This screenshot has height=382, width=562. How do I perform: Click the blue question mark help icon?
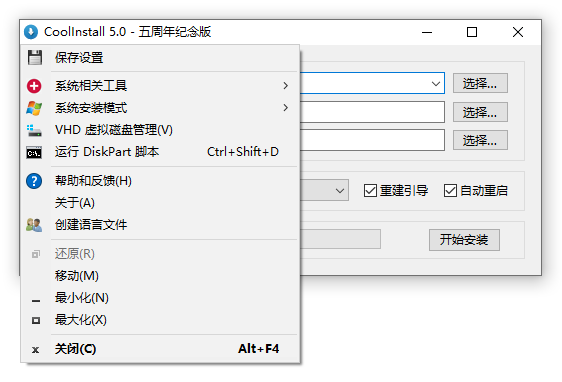[x=34, y=181]
